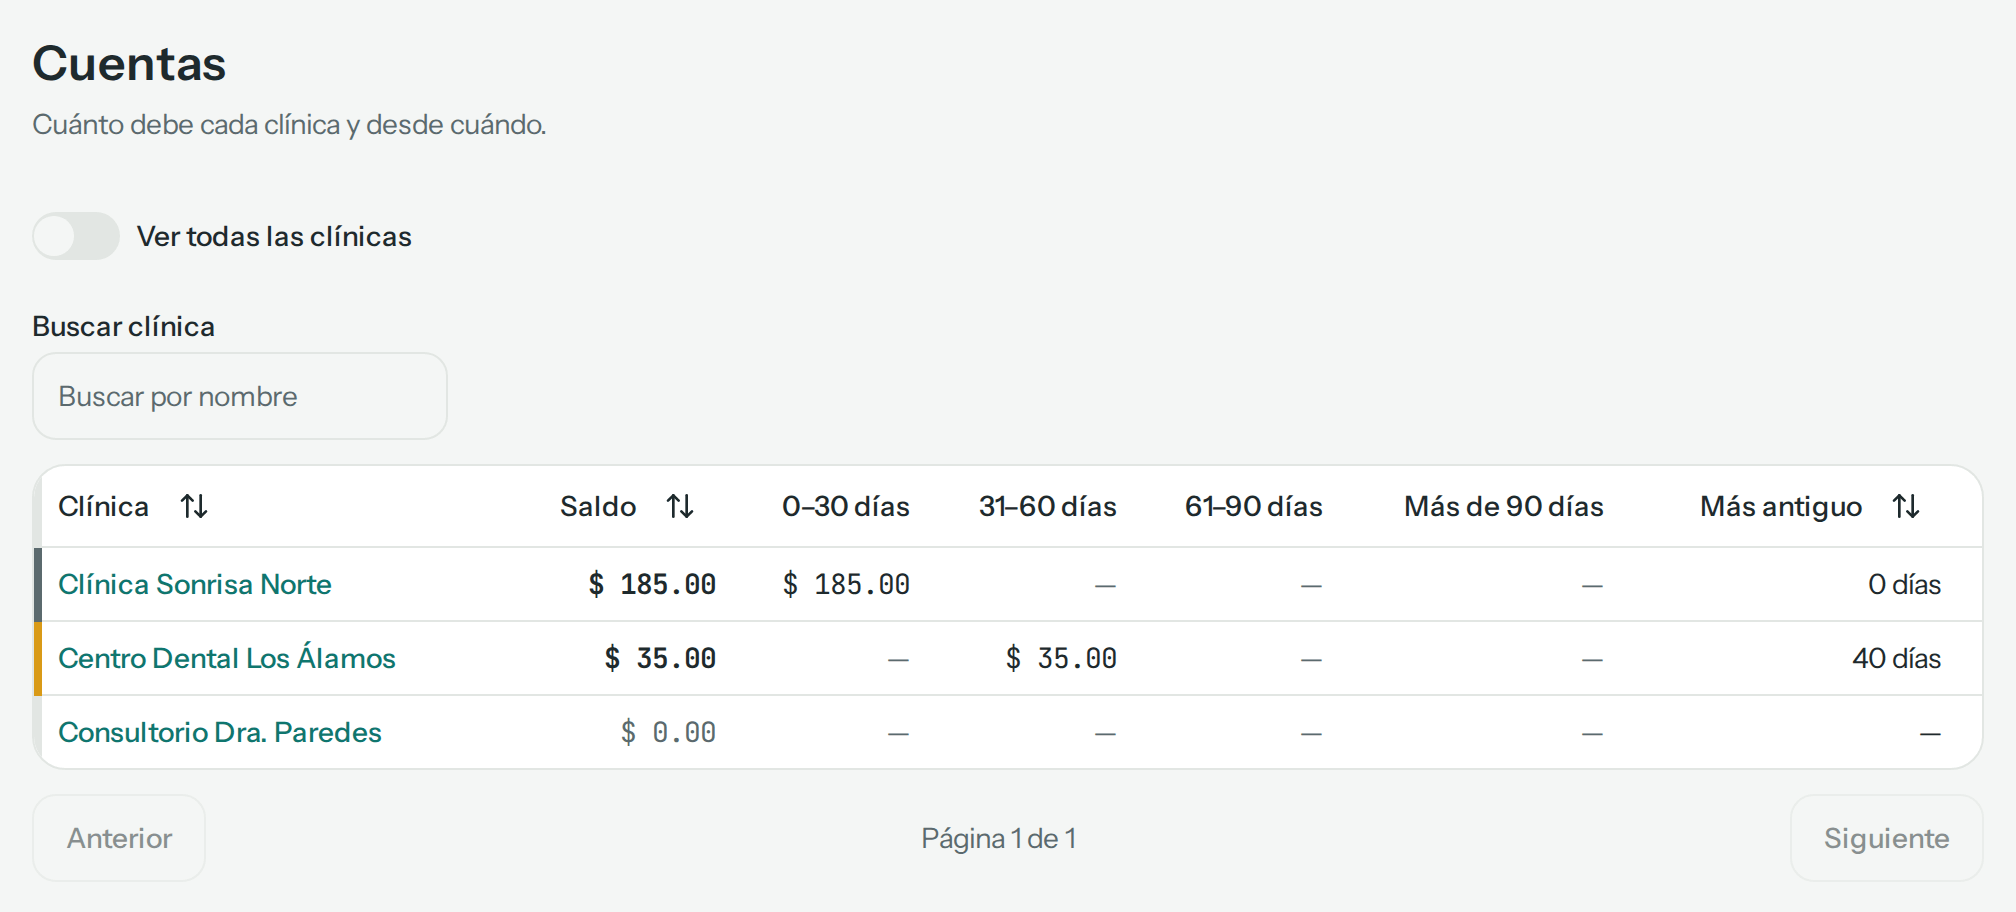Image resolution: width=2016 pixels, height=912 pixels.
Task: Click the Clínica column header
Action: 103,506
